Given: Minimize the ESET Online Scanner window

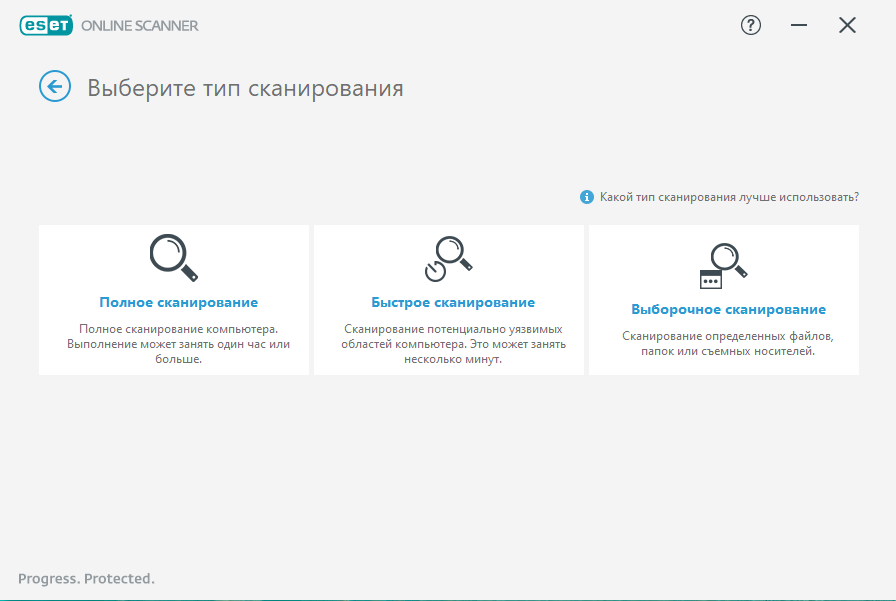Looking at the screenshot, I should click(798, 26).
